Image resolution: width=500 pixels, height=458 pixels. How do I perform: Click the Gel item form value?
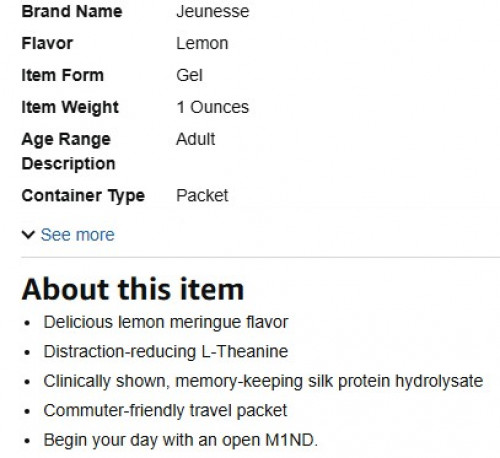(x=189, y=75)
